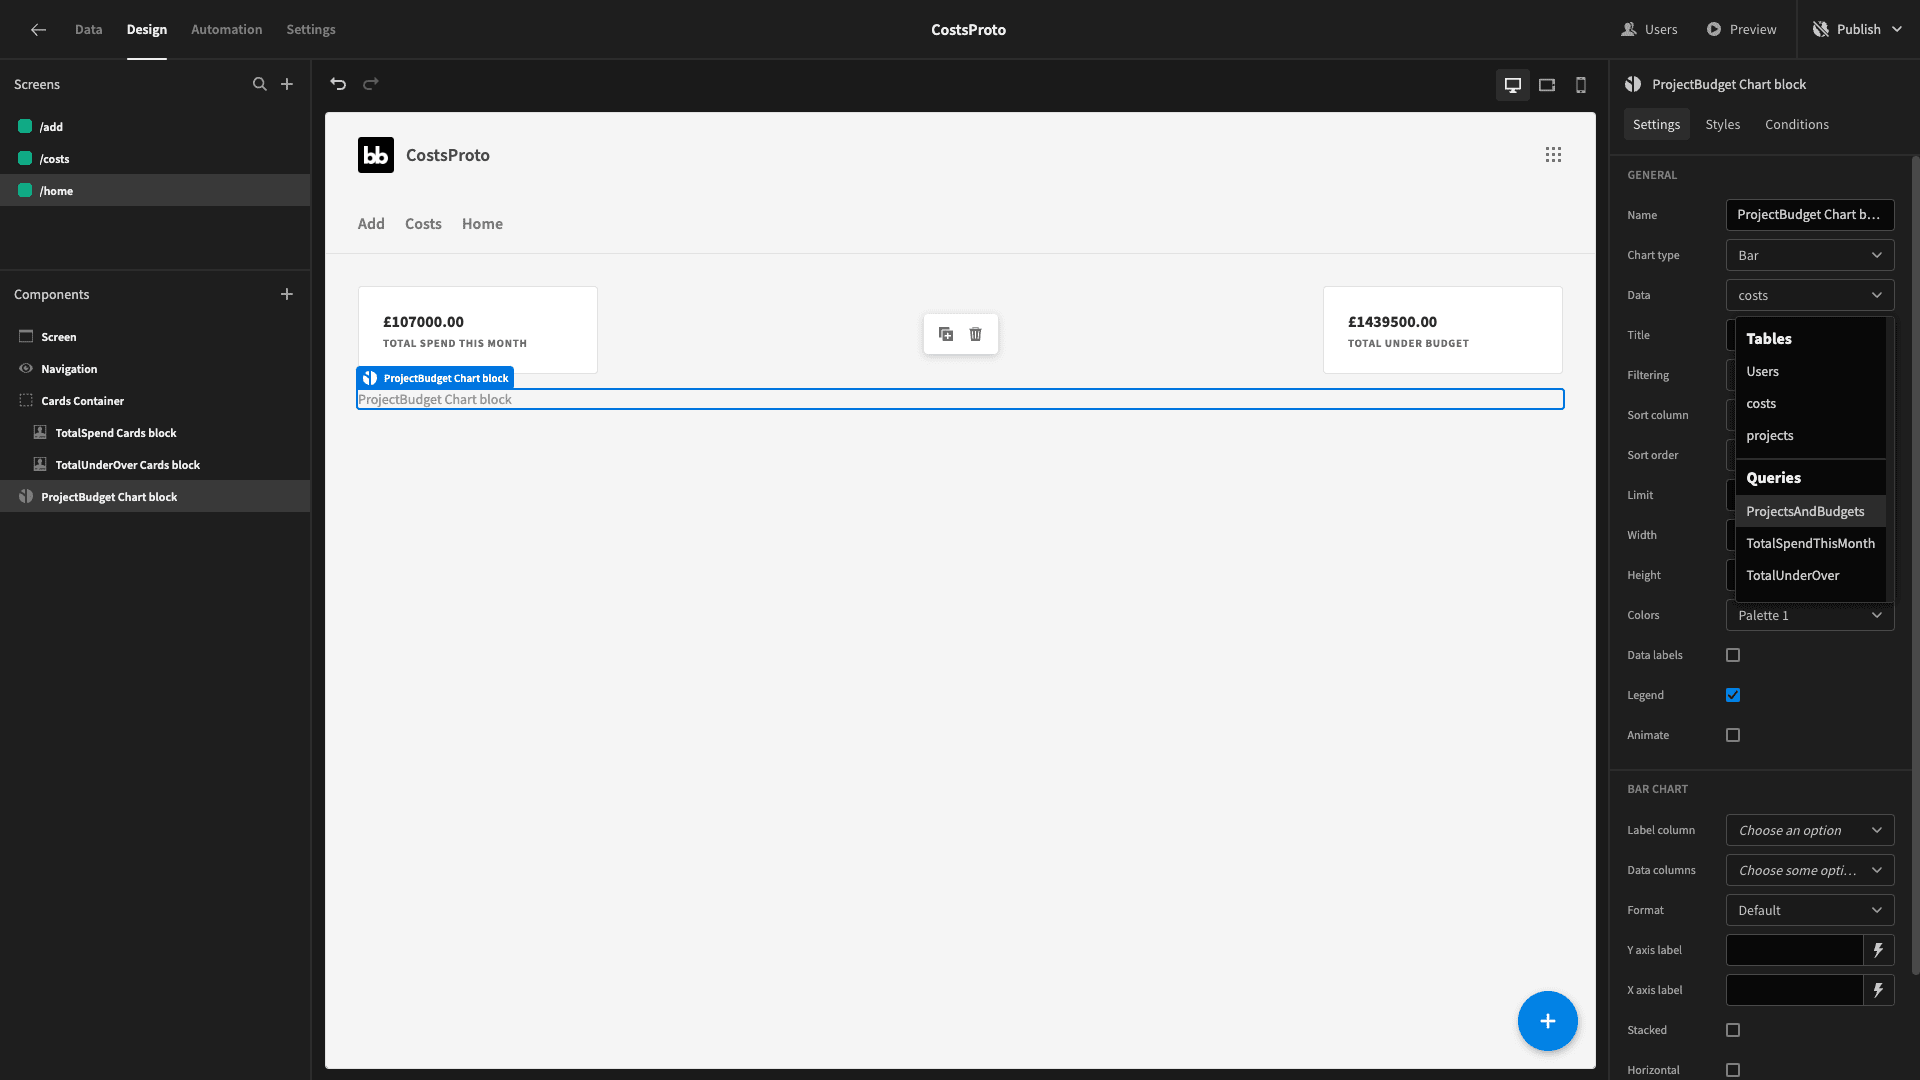
Task: Switch to the Automation tab
Action: (227, 30)
